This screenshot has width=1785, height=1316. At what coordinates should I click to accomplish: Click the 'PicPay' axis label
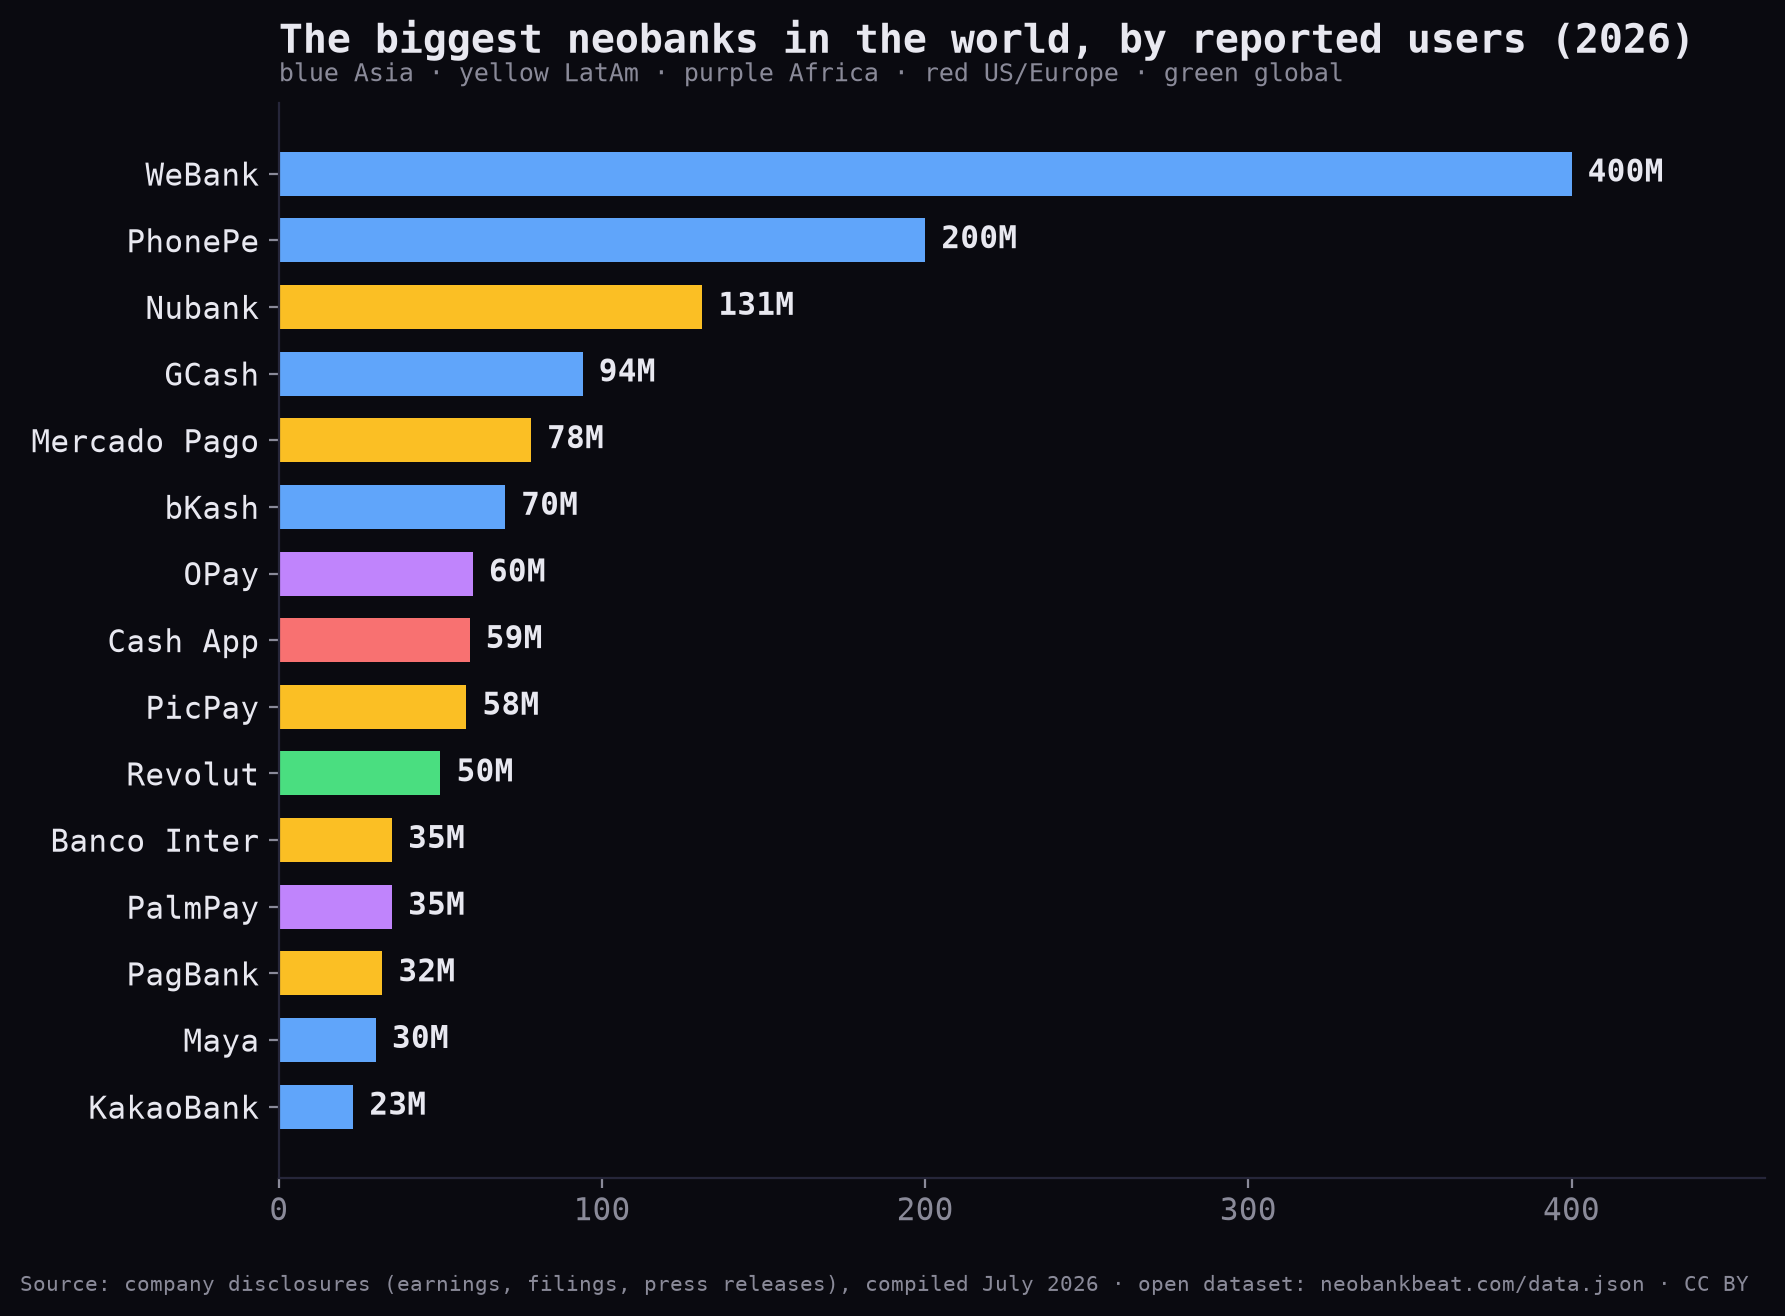click(202, 708)
